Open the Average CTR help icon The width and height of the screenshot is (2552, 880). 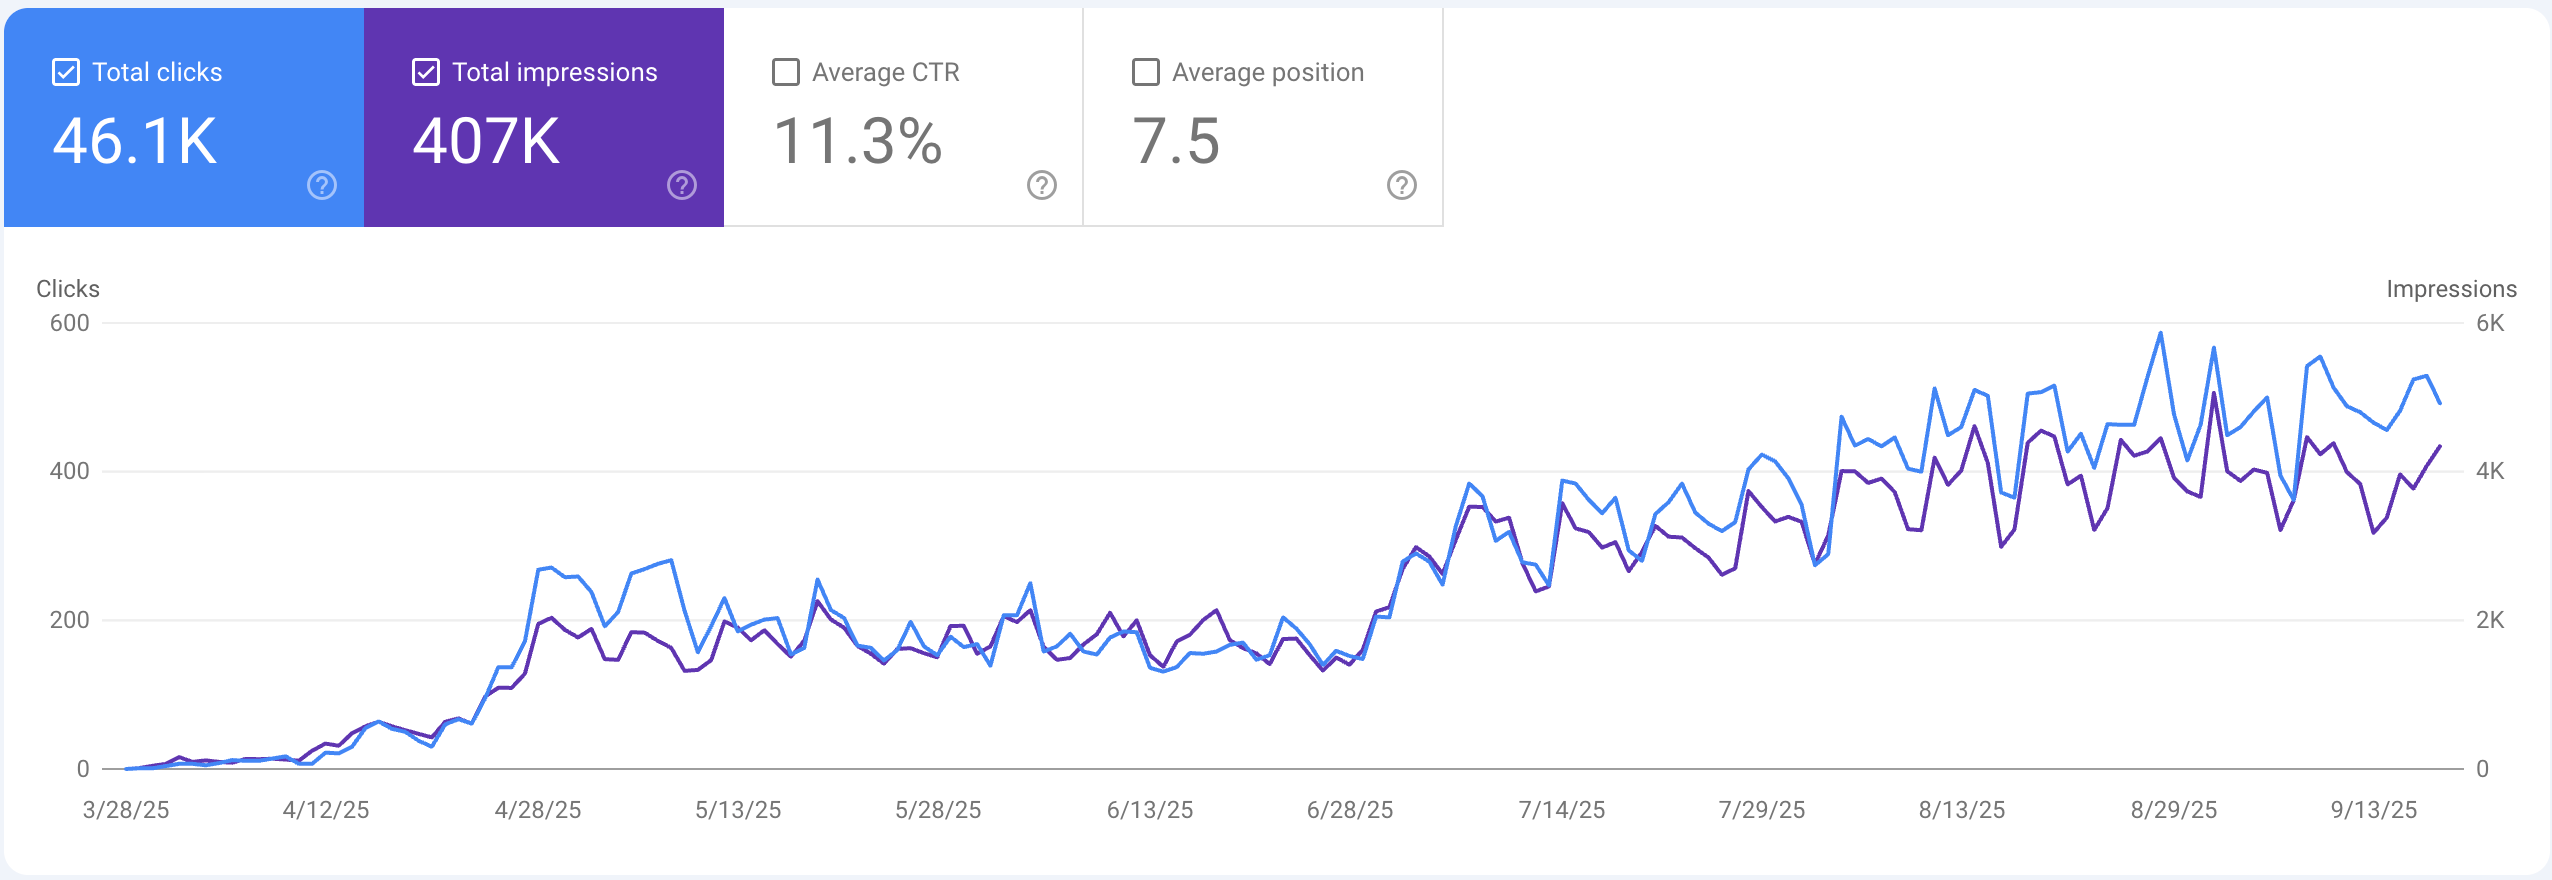pyautogui.click(x=1042, y=185)
